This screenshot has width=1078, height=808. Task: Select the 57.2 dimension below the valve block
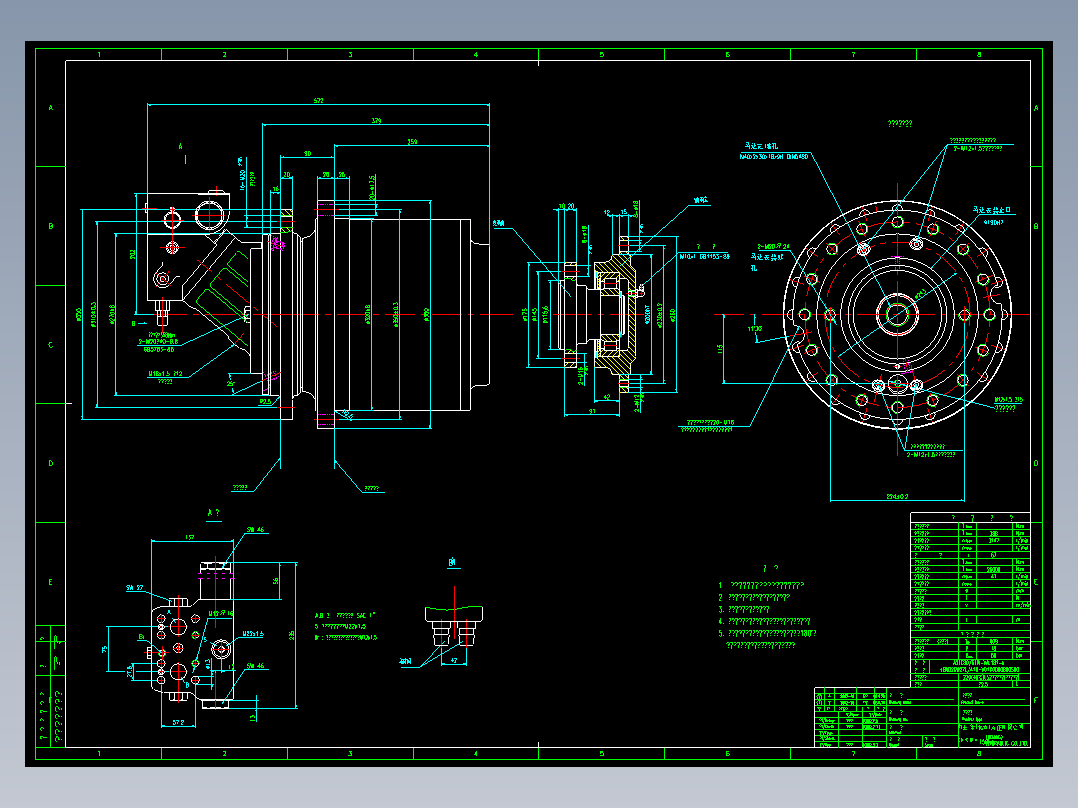pos(178,722)
